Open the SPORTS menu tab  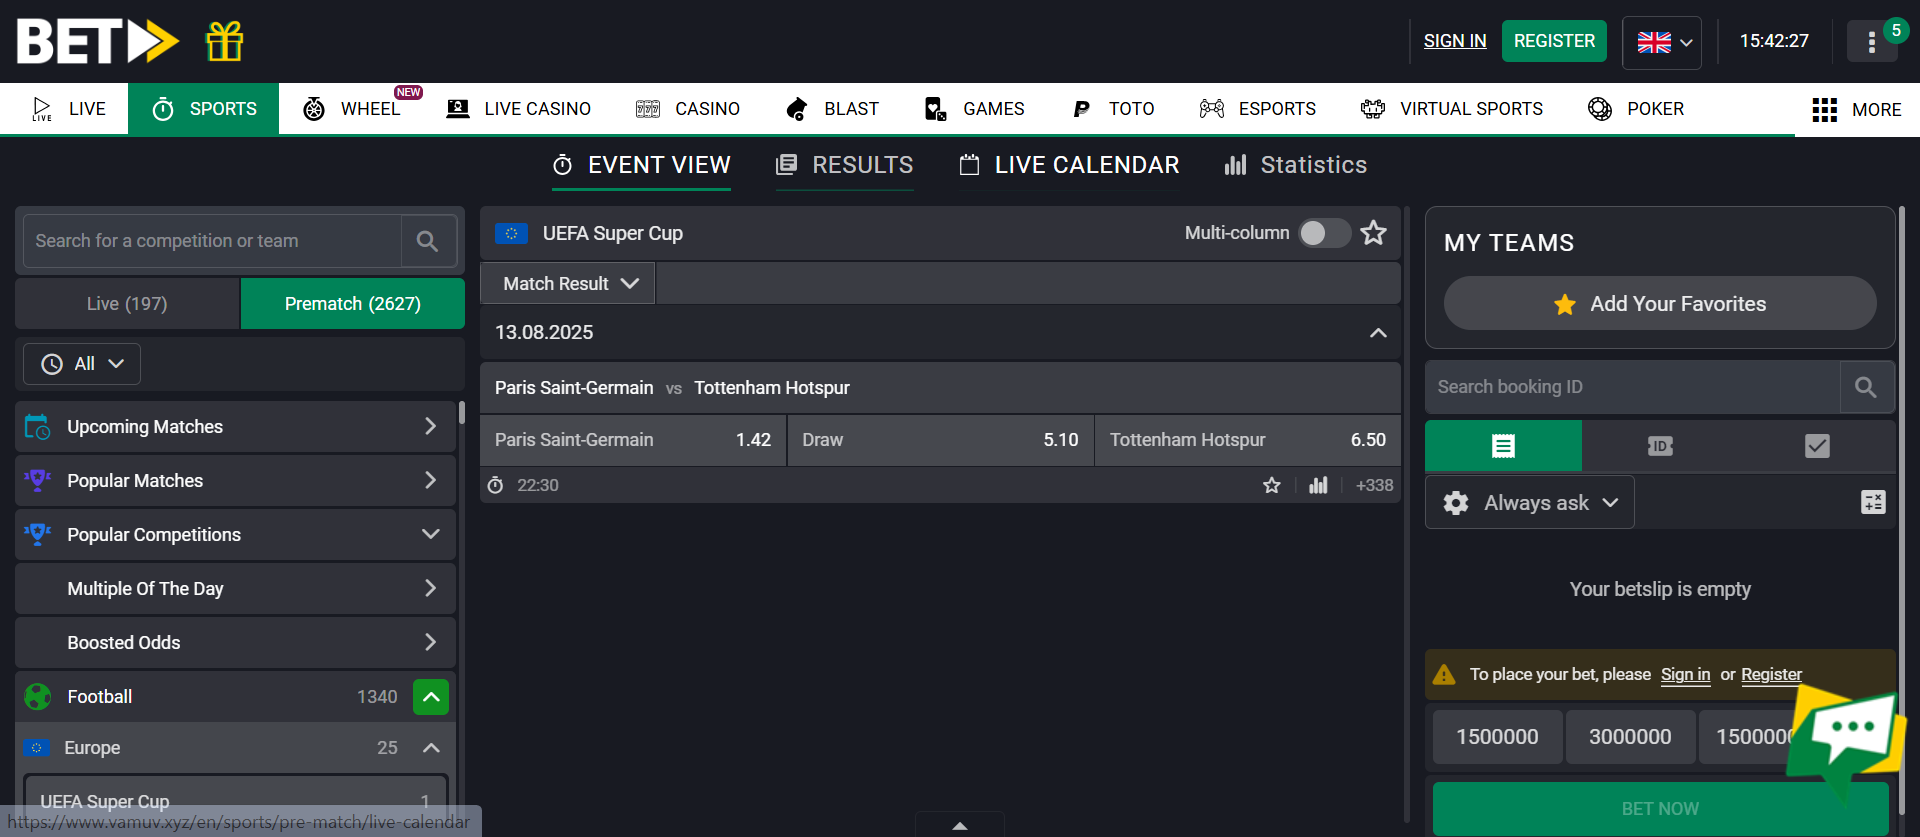pos(204,109)
